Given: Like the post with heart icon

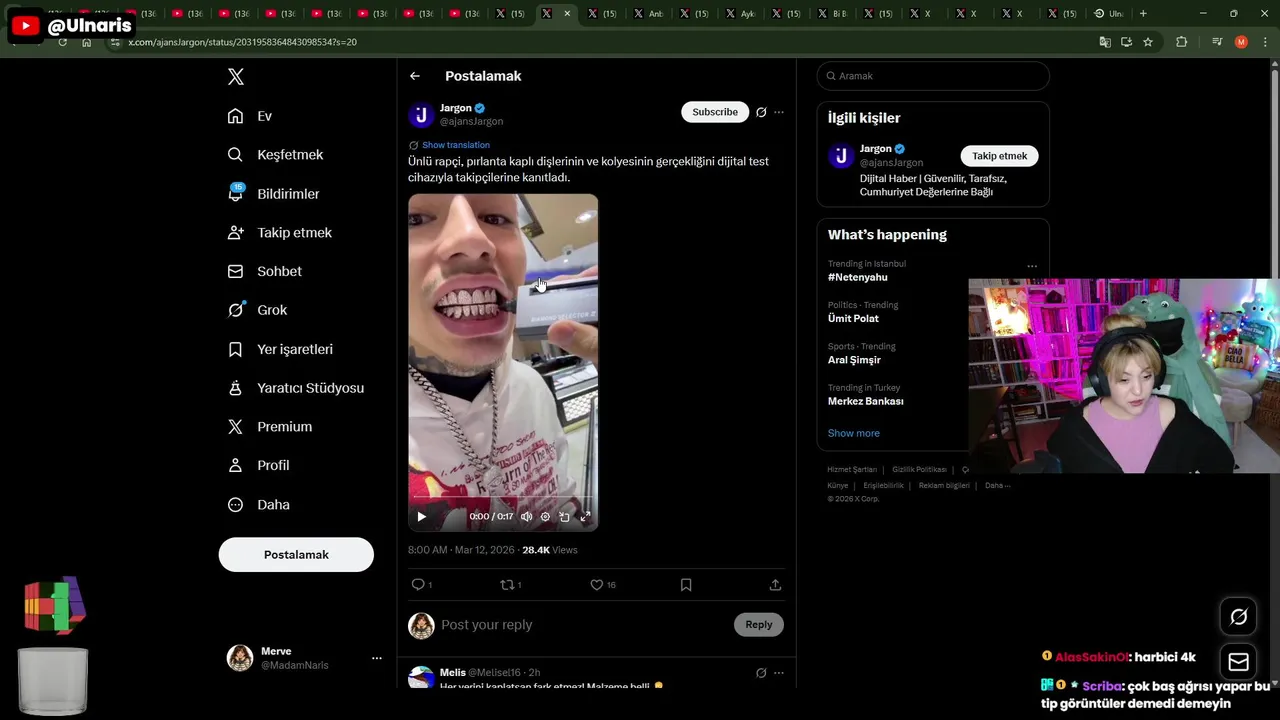Looking at the screenshot, I should 597,585.
